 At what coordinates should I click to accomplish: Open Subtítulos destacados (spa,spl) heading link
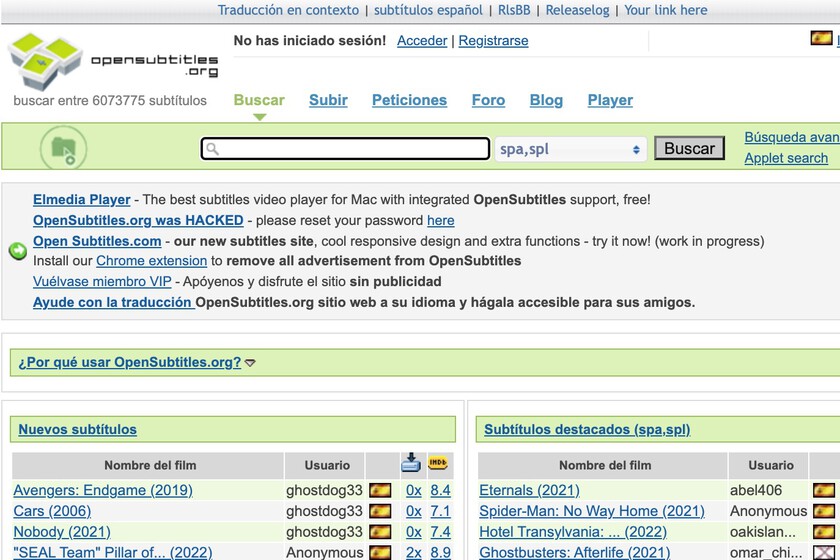point(587,430)
